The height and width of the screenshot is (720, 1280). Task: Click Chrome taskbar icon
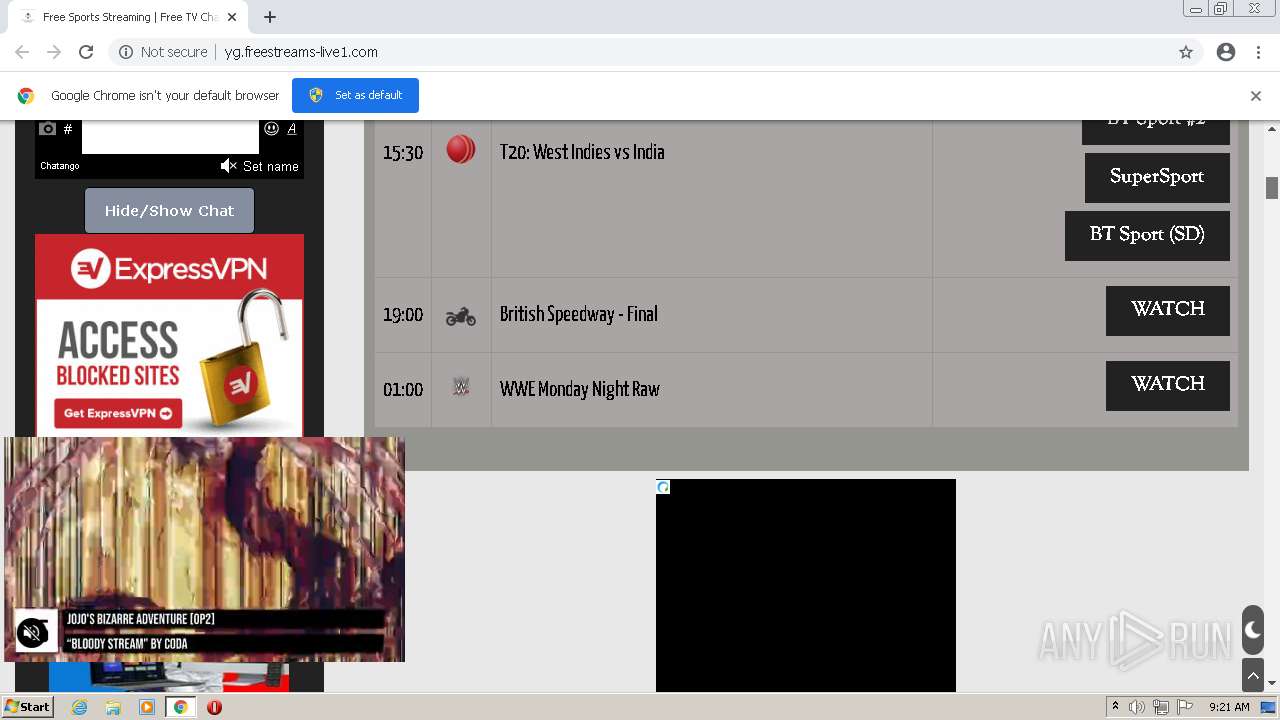click(181, 707)
